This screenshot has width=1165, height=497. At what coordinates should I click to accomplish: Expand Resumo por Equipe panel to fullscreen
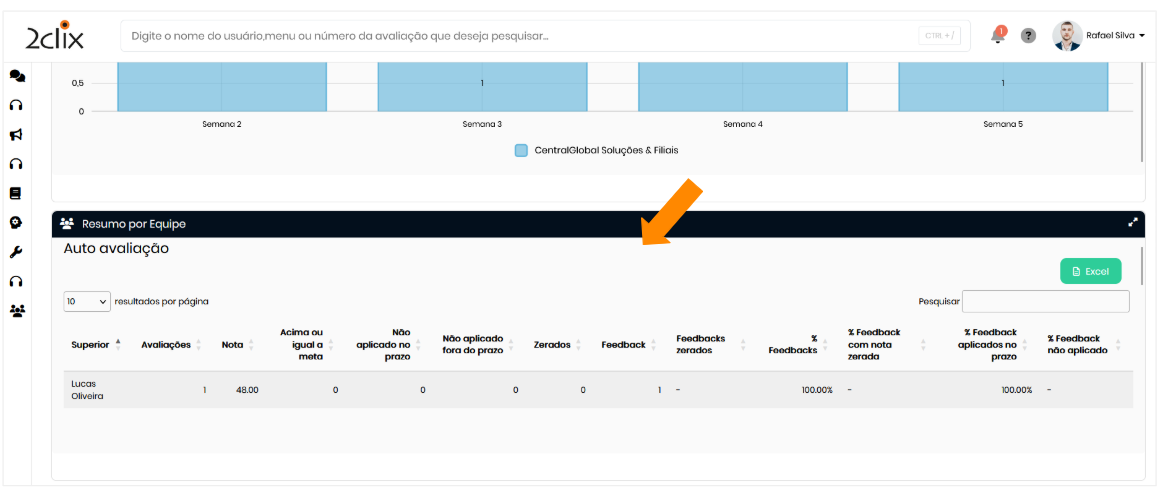[x=1133, y=223]
